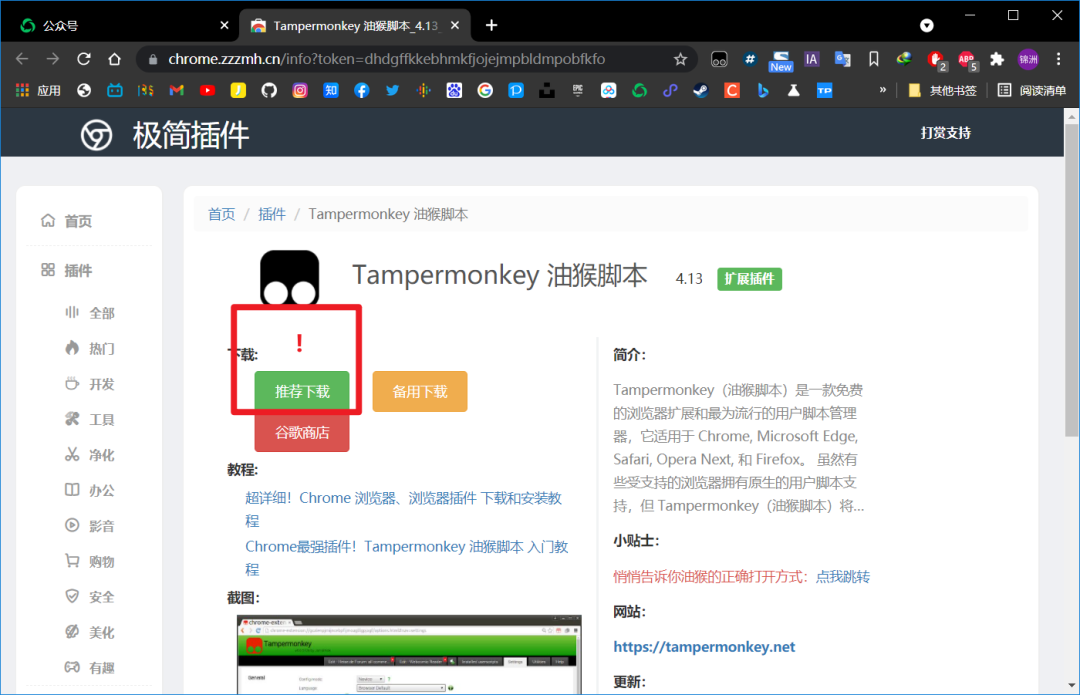Image resolution: width=1080 pixels, height=695 pixels.
Task: Click the purple IA extension icon
Action: coord(811,59)
